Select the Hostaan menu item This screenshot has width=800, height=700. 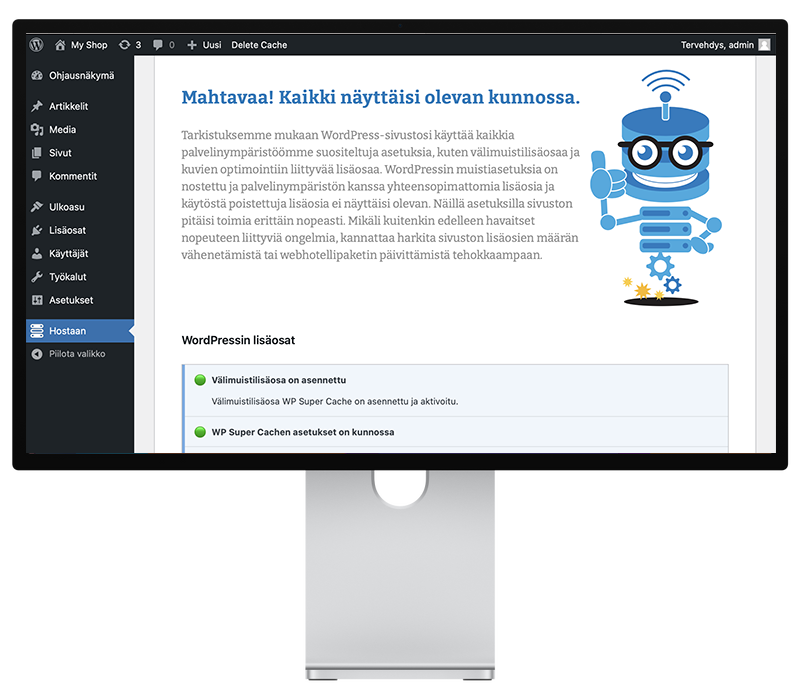click(x=80, y=331)
